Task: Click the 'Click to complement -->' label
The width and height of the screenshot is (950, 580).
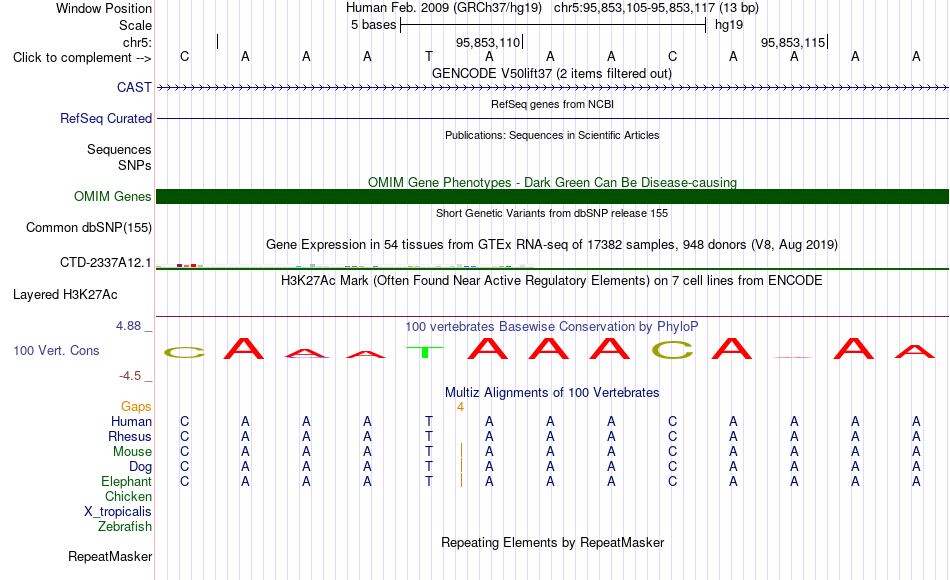Action: 82,58
